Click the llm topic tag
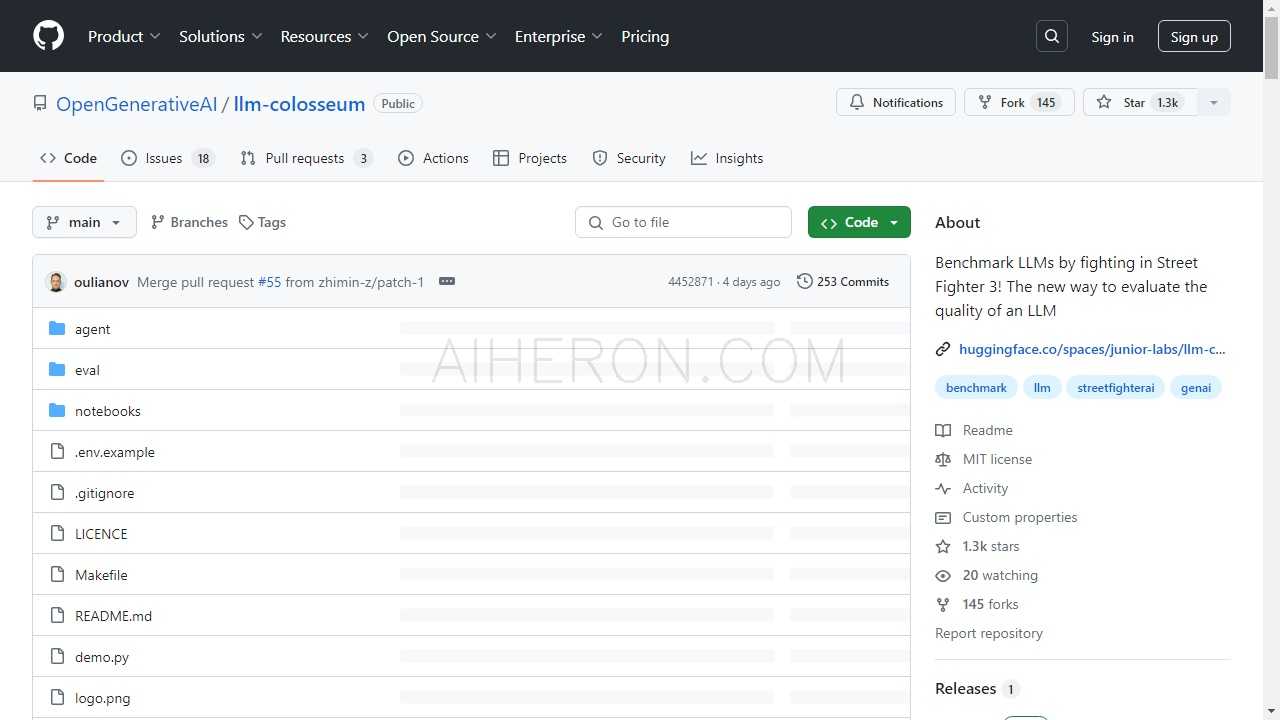The width and height of the screenshot is (1280, 720). [1042, 388]
